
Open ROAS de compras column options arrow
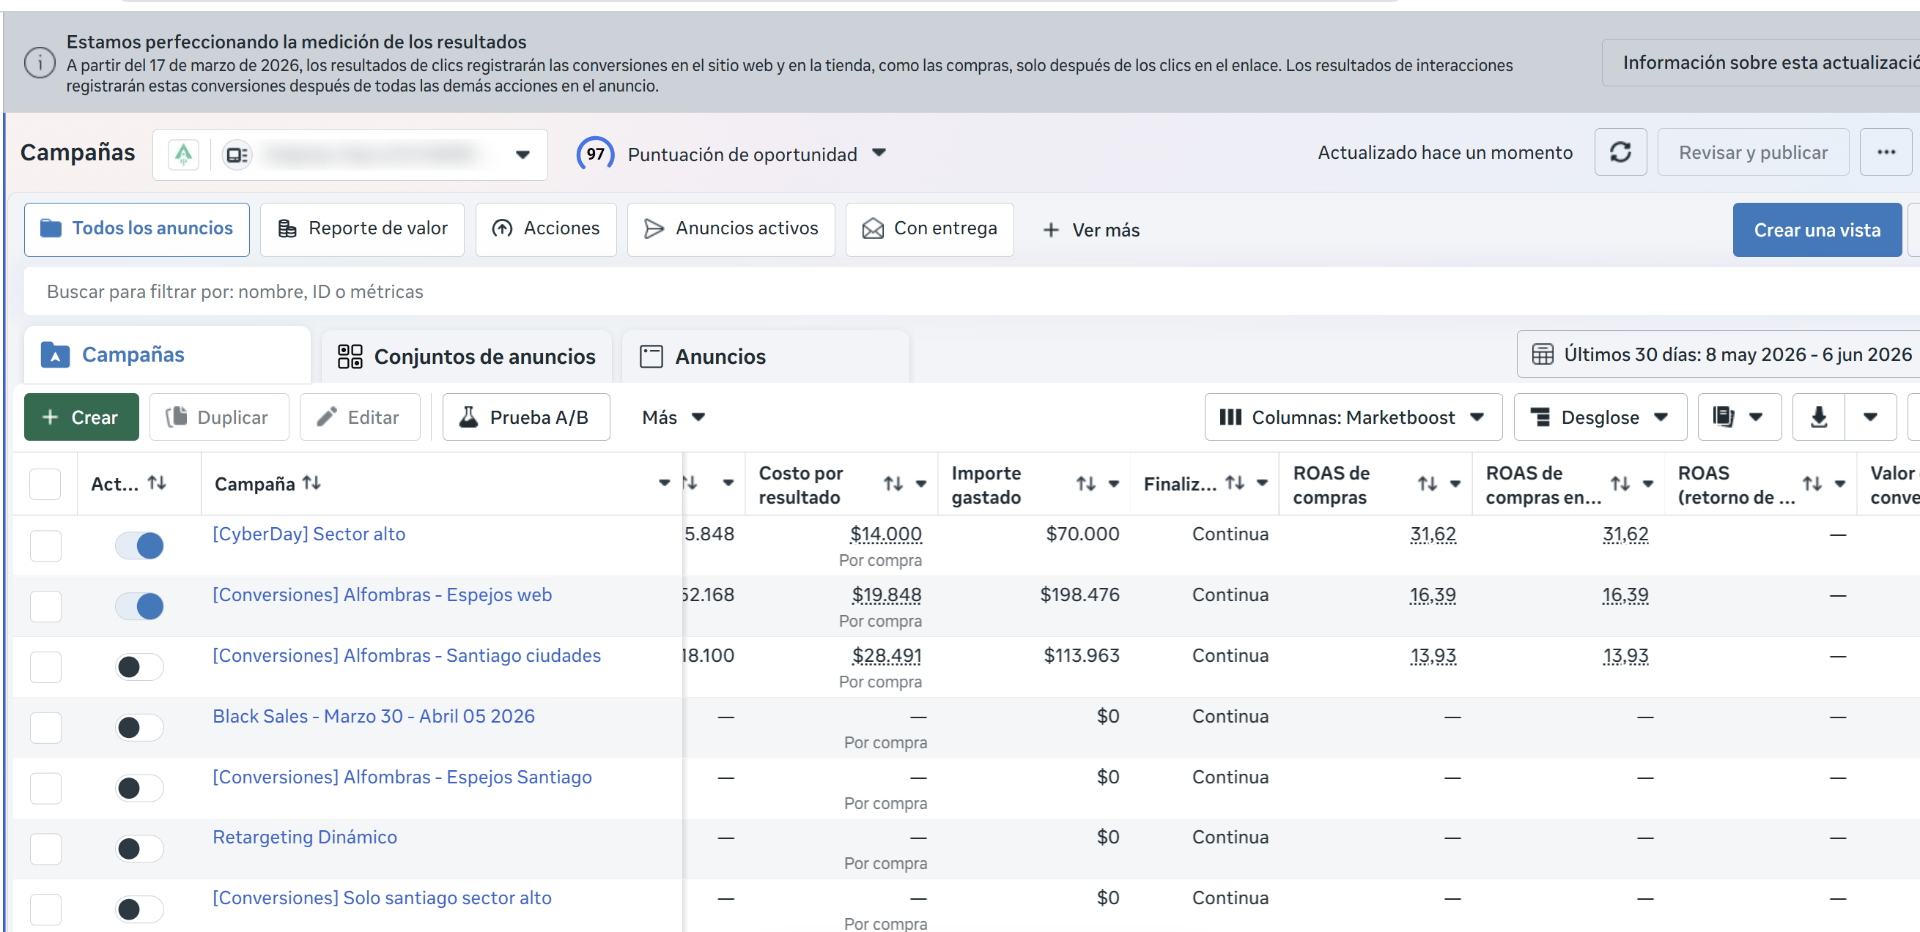pyautogui.click(x=1455, y=484)
